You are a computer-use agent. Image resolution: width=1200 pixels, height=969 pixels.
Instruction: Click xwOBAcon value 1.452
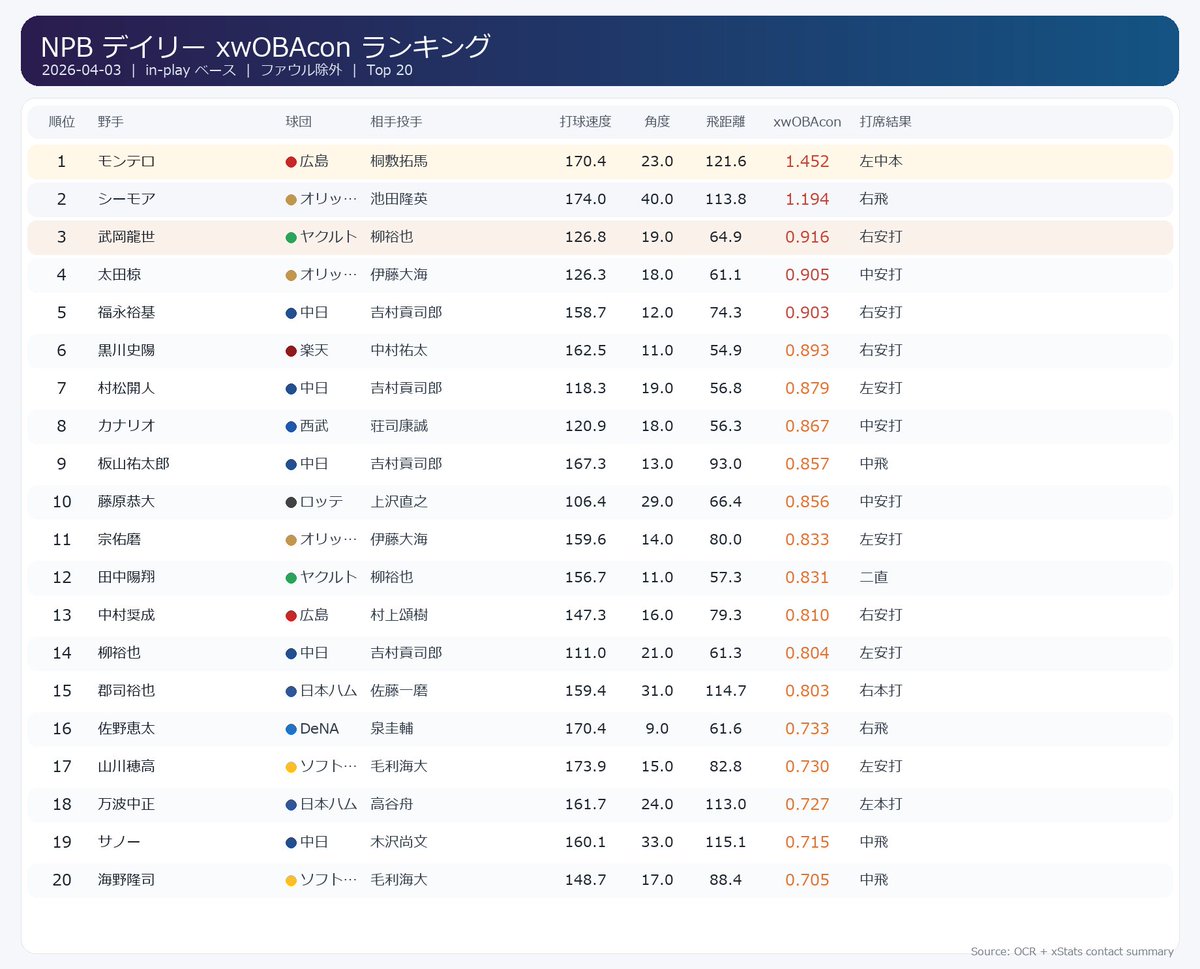[x=807, y=161]
